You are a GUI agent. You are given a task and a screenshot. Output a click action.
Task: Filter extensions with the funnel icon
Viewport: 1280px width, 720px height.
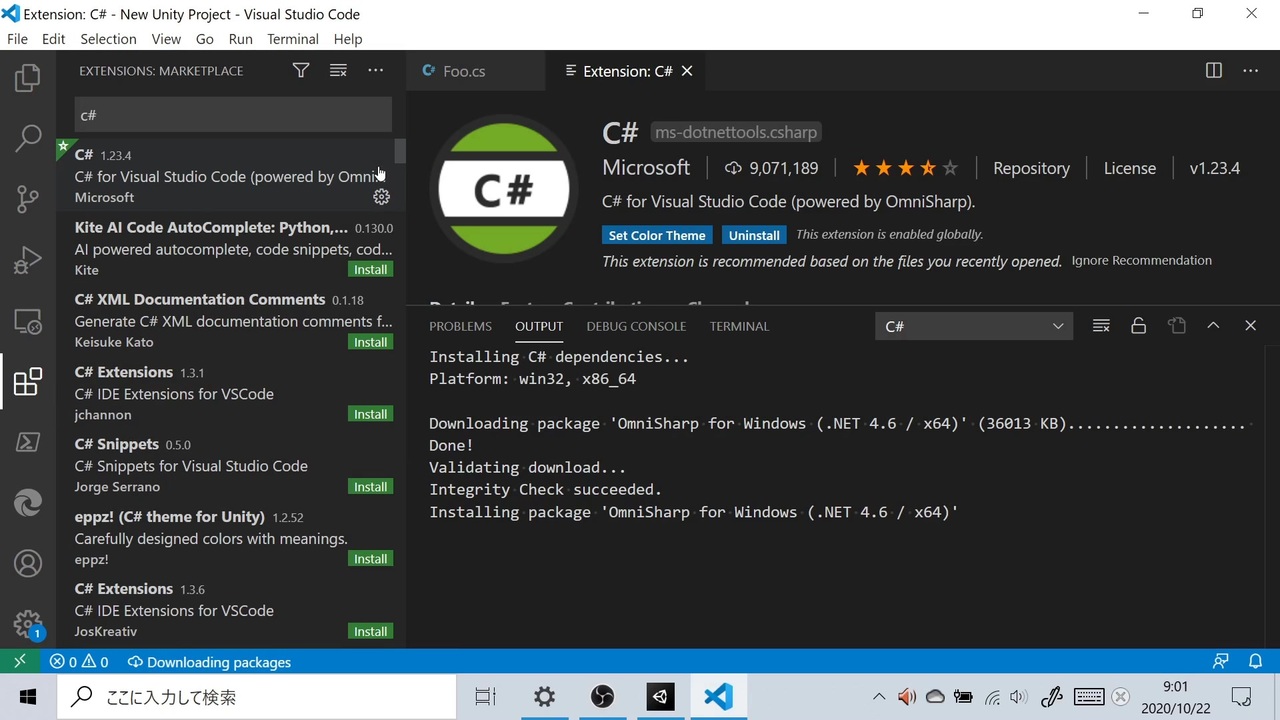click(x=301, y=71)
